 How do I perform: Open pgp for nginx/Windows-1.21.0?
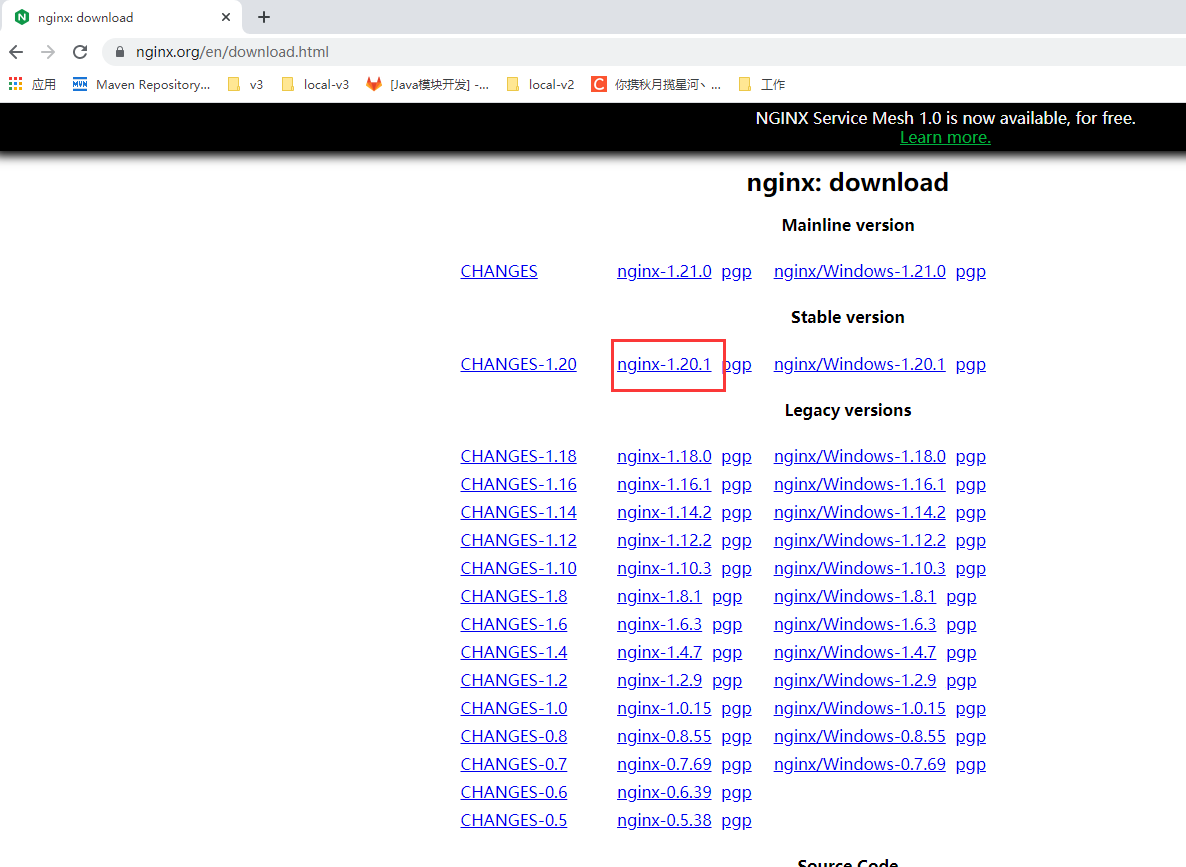pos(970,272)
